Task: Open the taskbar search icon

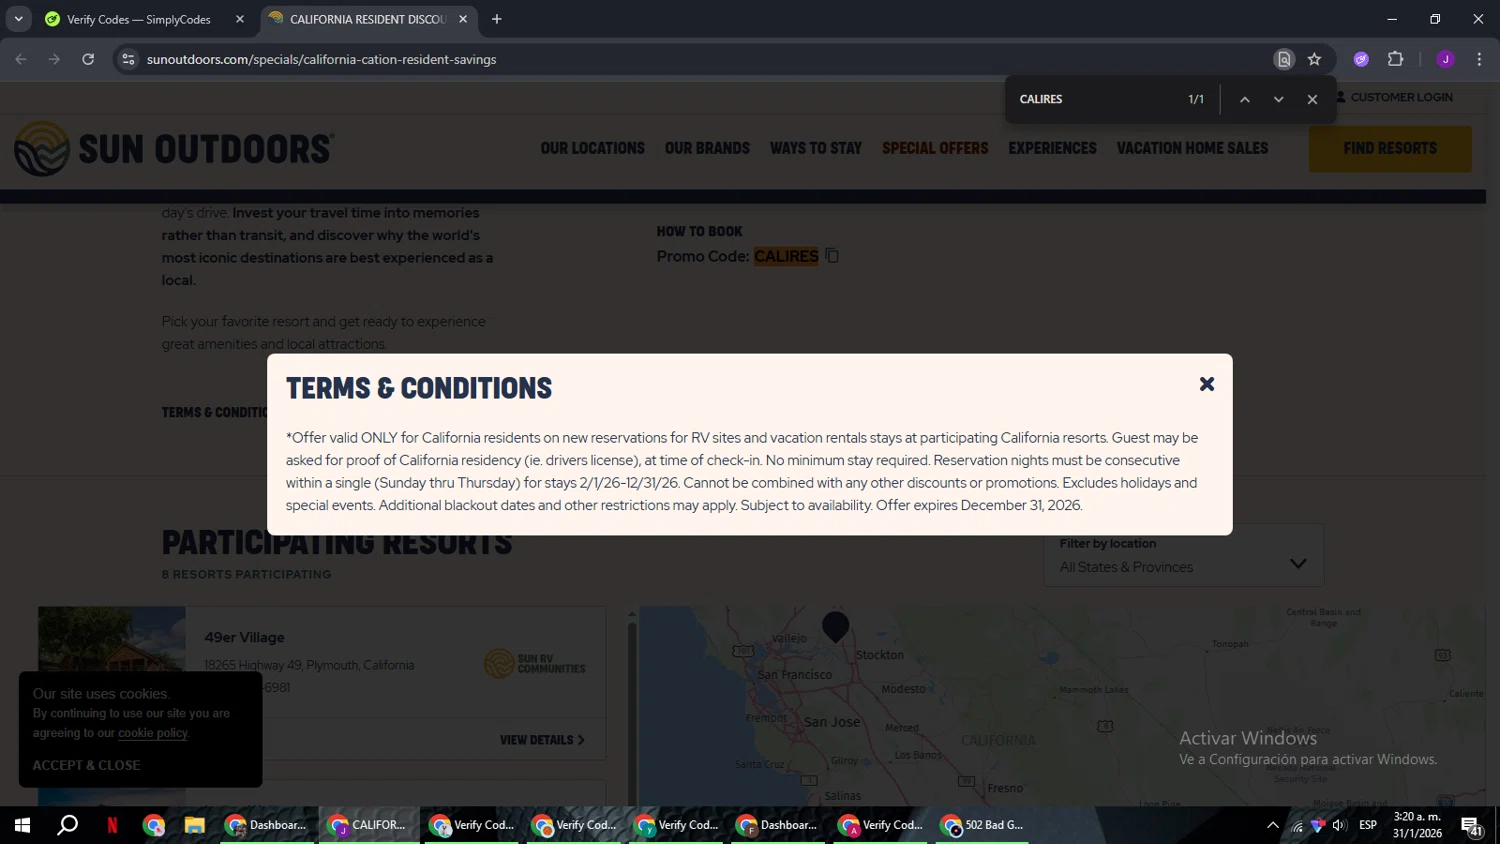Action: (x=67, y=825)
